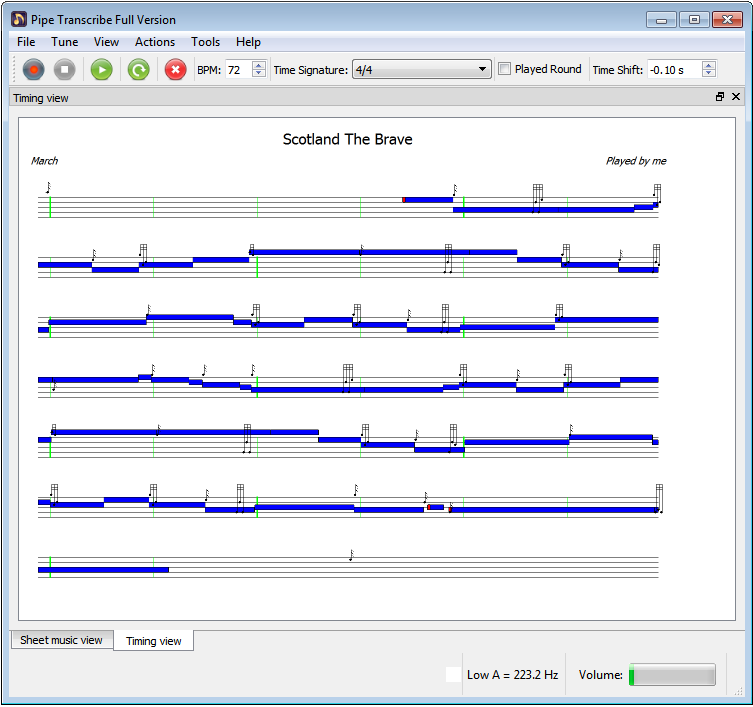Click inside the BPM value field

tap(237, 70)
